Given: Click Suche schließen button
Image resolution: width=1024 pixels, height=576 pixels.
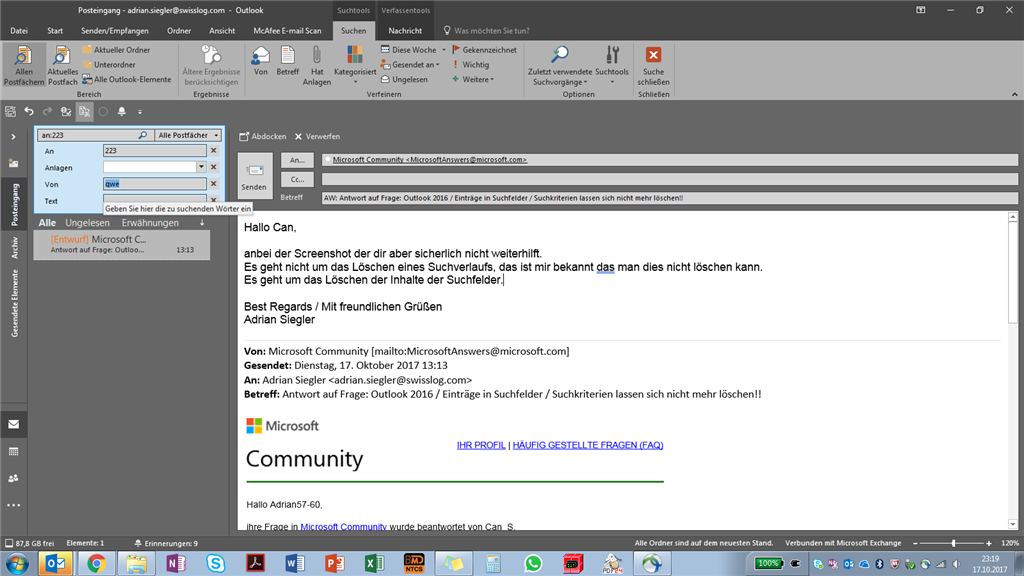Looking at the screenshot, I should 653,65.
